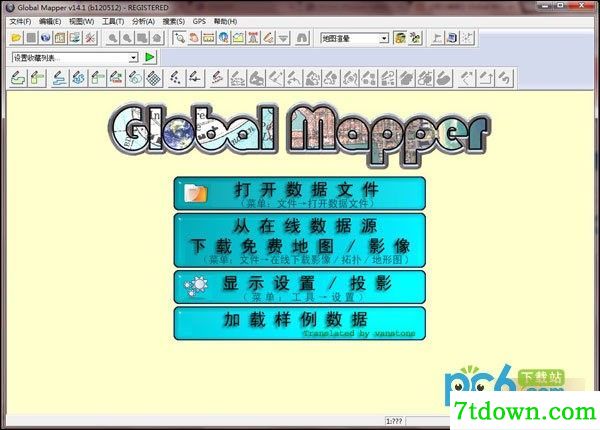The height and width of the screenshot is (430, 600).
Task: Select the zoom tool with magnifier cursor
Action: 179,38
